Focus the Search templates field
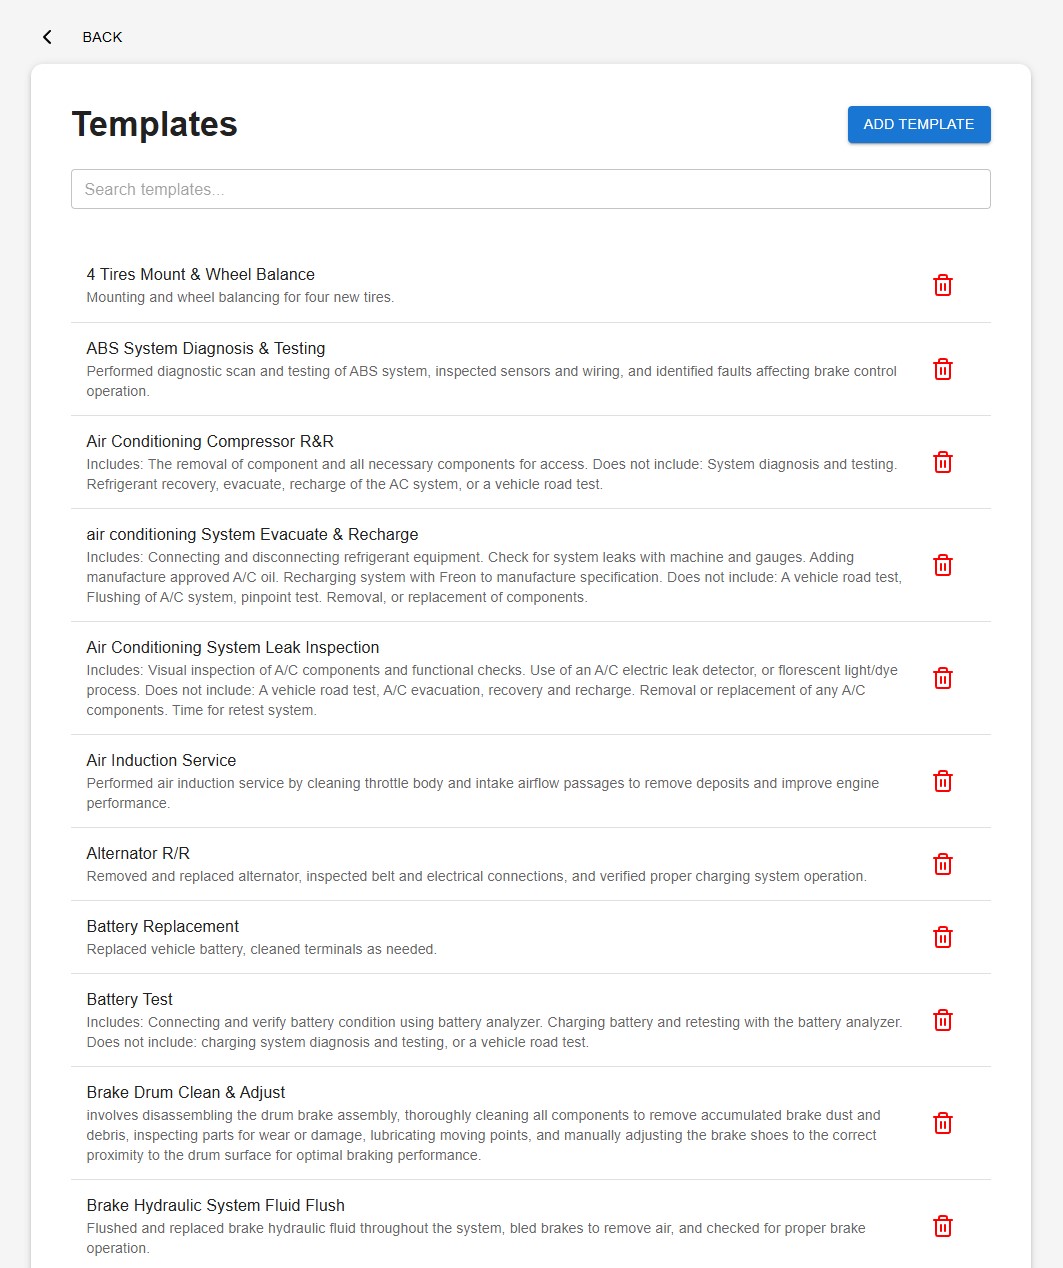This screenshot has width=1063, height=1268. (x=530, y=189)
